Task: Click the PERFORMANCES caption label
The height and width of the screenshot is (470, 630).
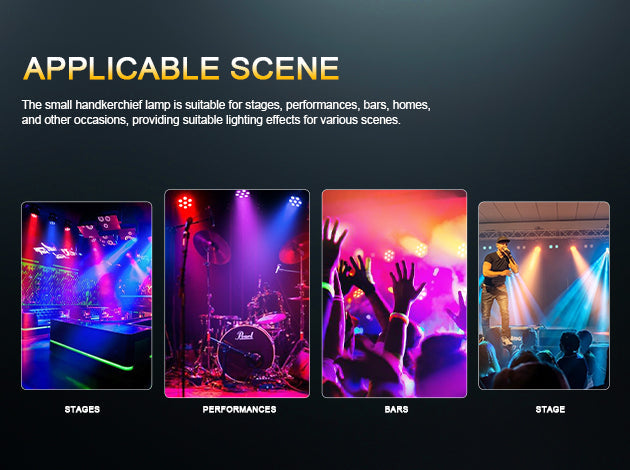Action: [x=239, y=409]
